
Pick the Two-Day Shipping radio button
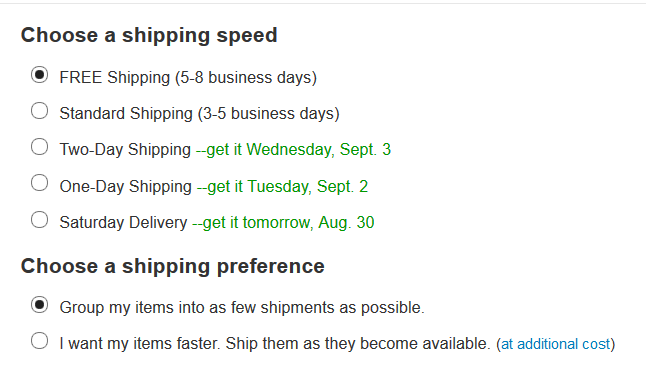[40, 147]
